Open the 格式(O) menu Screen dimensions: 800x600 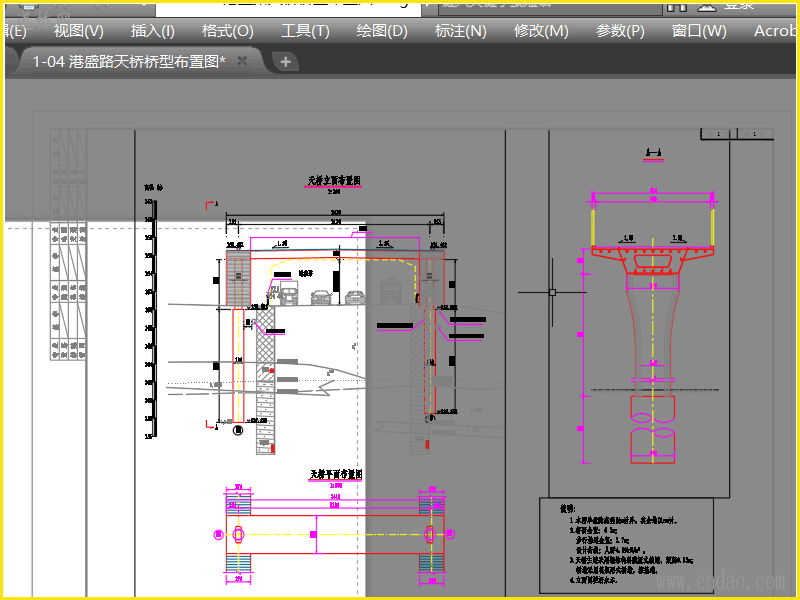(228, 31)
